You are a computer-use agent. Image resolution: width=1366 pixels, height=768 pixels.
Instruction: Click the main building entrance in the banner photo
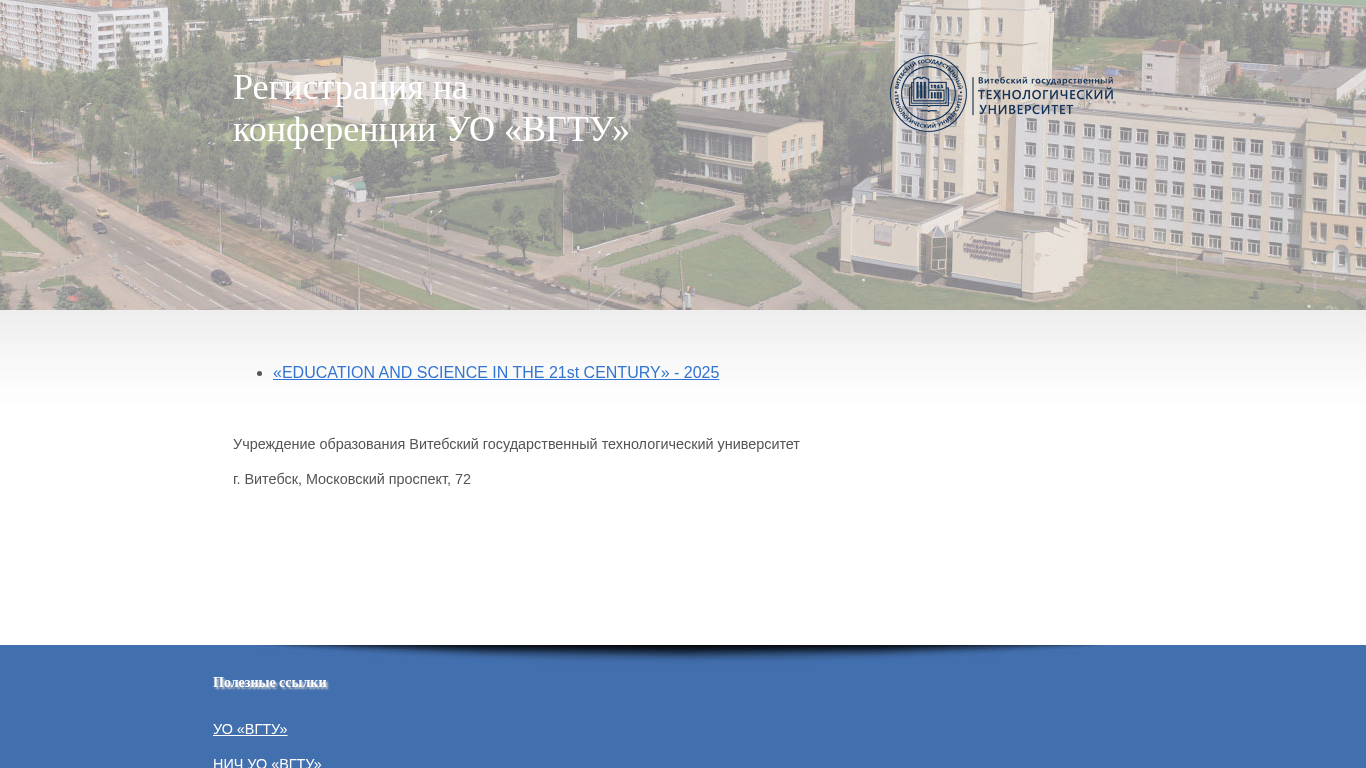(938, 250)
